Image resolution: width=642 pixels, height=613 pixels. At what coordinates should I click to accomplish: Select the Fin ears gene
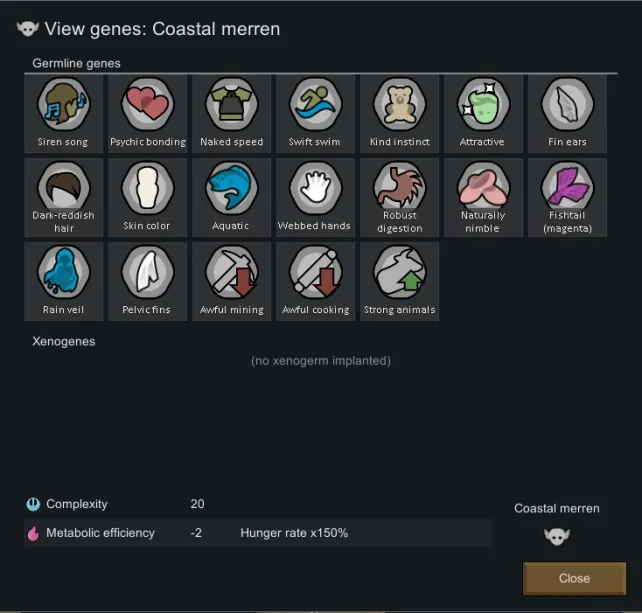(567, 113)
